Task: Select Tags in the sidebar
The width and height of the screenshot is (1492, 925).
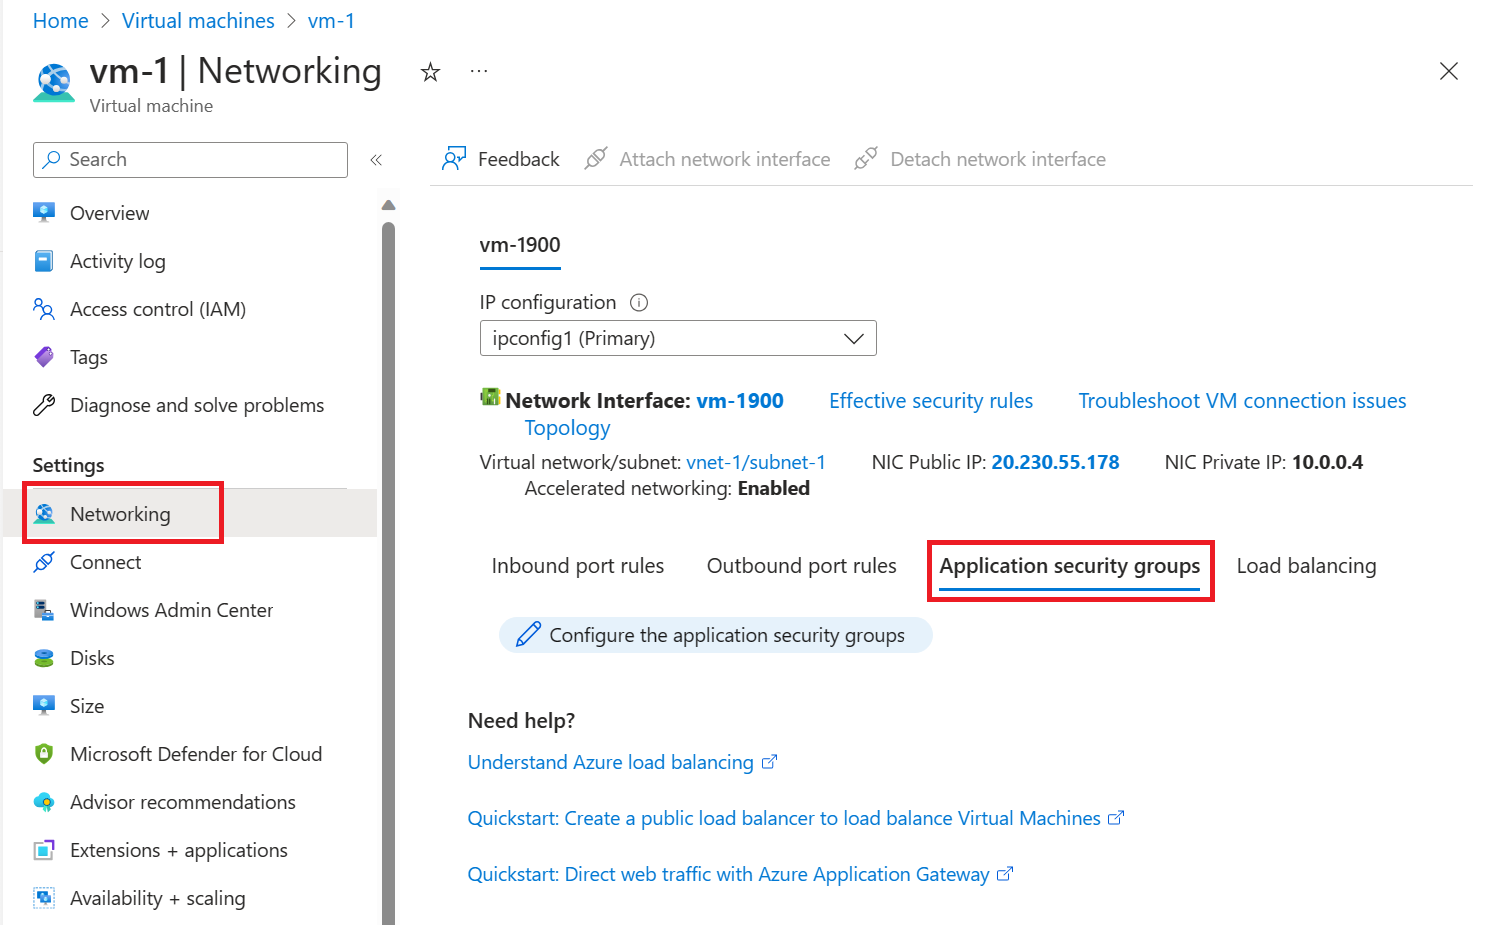Action: click(x=88, y=357)
